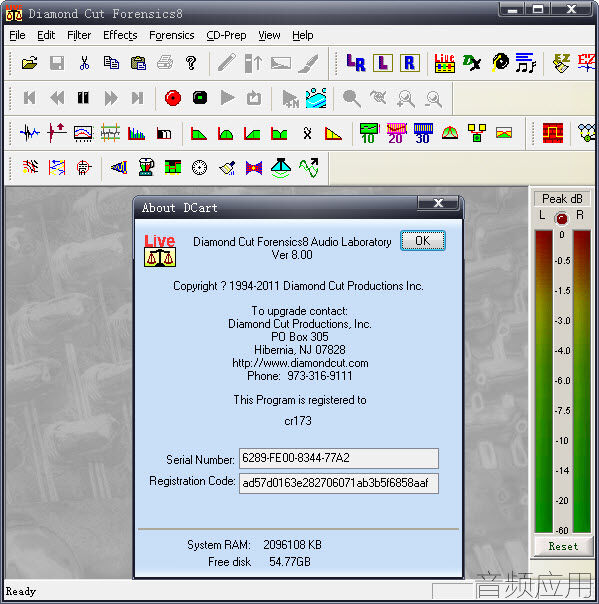Click the rewind double-arrow button
Viewport: 599px width, 604px height.
(x=57, y=98)
